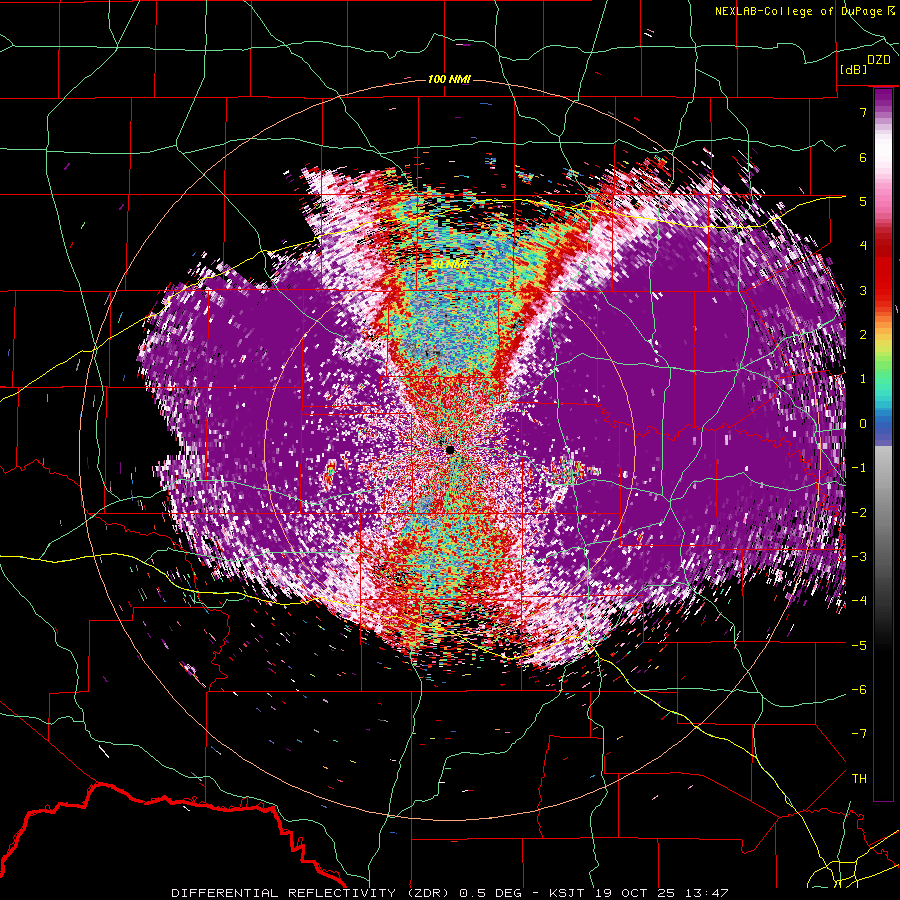Click the 0 value on color scale
The height and width of the screenshot is (900, 900).
[x=863, y=423]
